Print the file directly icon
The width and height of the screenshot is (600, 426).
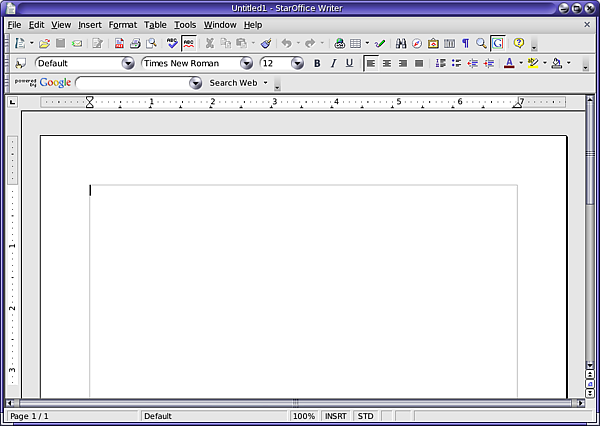[135, 43]
